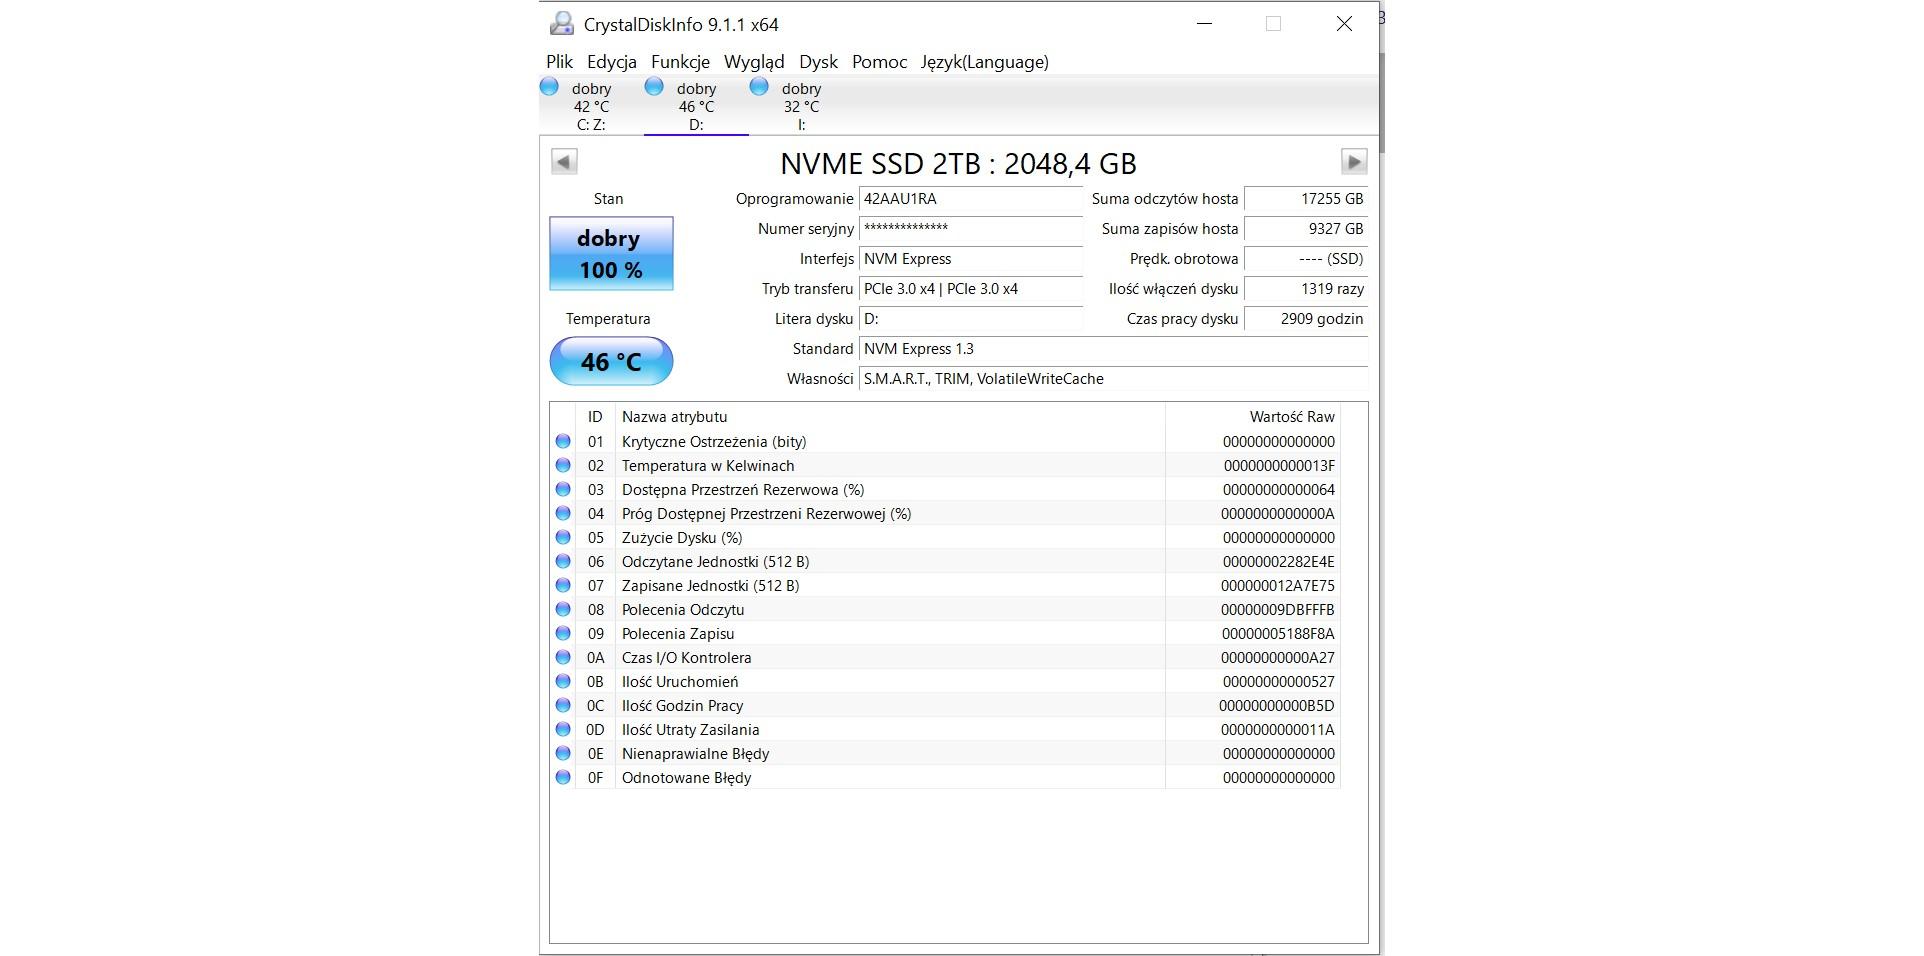Screen dimensions: 1924x956
Task: Switch to the D: disk tab
Action: point(696,106)
